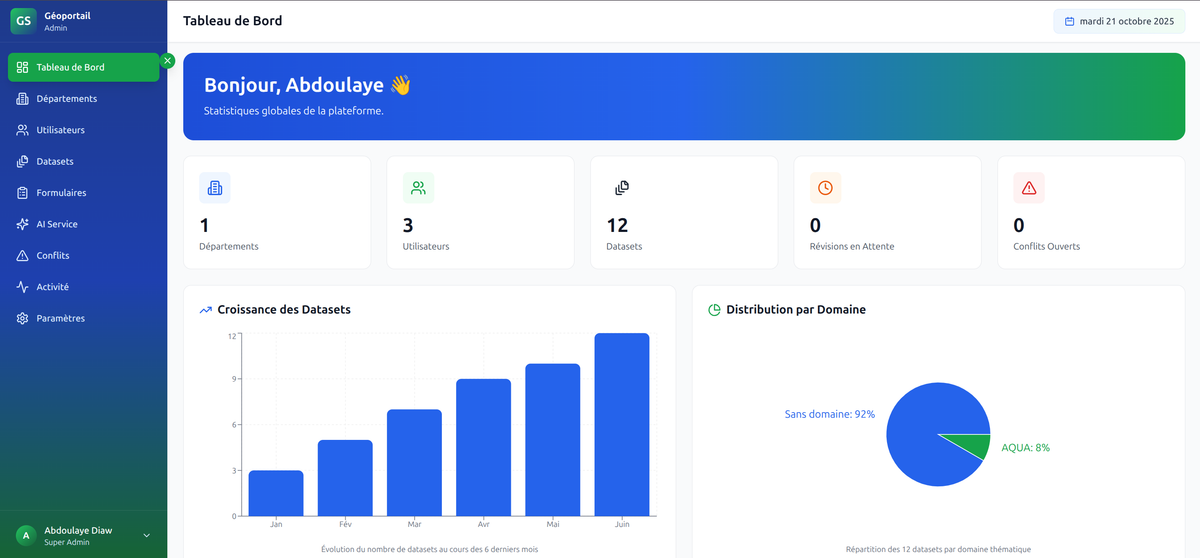
Task: Click the Utilisateurs people icon in sidebar
Action: [23, 130]
